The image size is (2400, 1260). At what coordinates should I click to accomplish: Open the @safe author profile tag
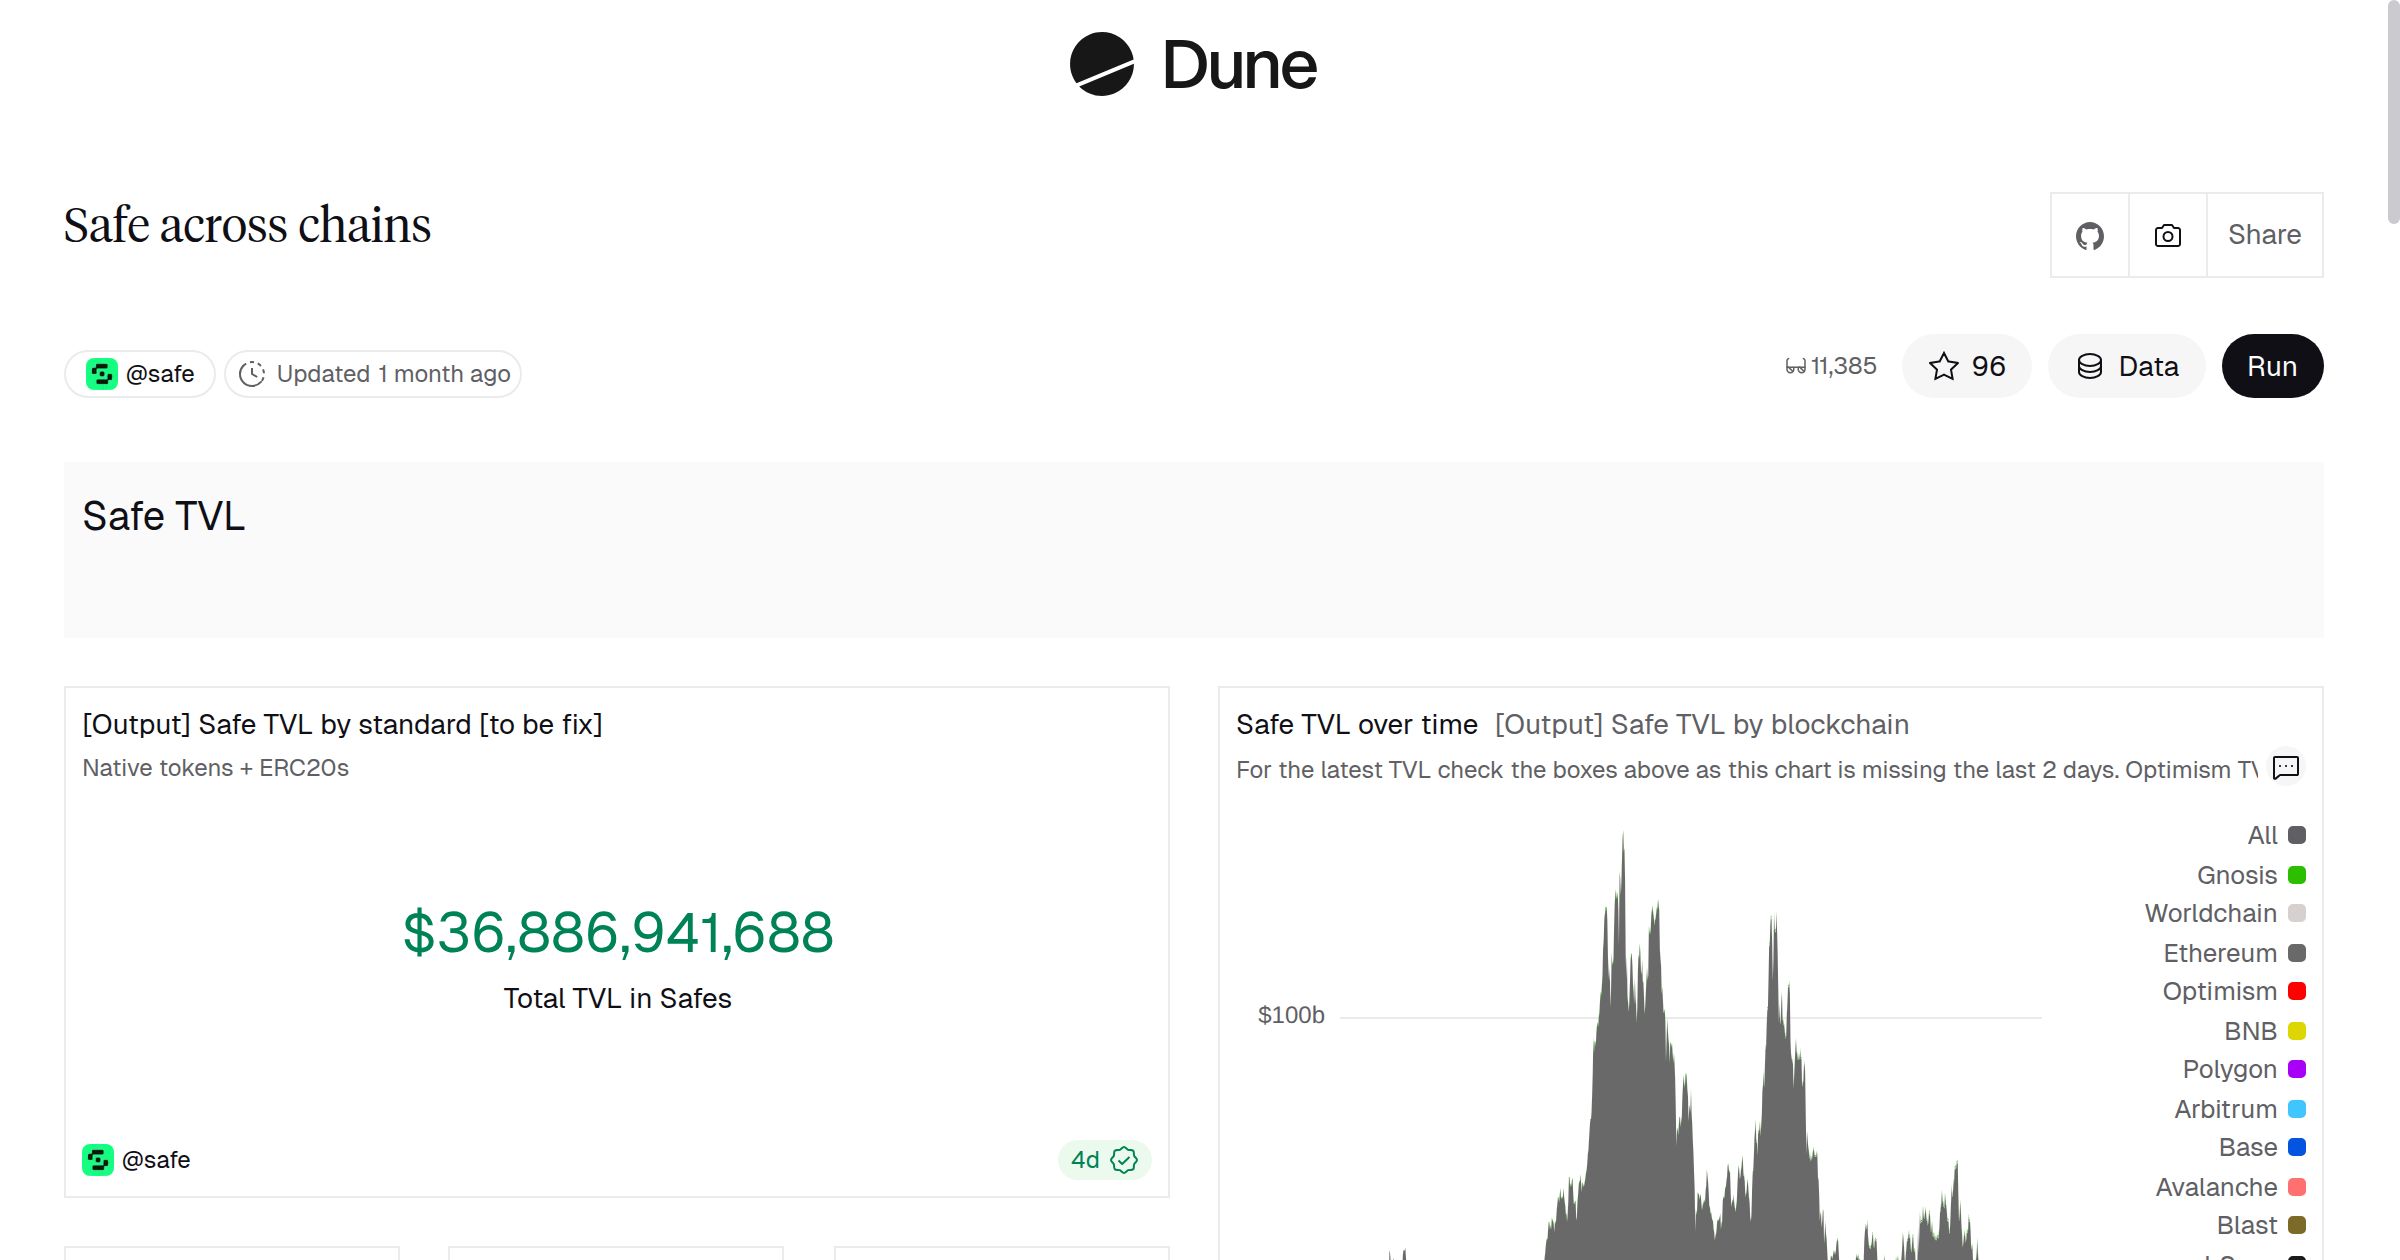point(141,374)
